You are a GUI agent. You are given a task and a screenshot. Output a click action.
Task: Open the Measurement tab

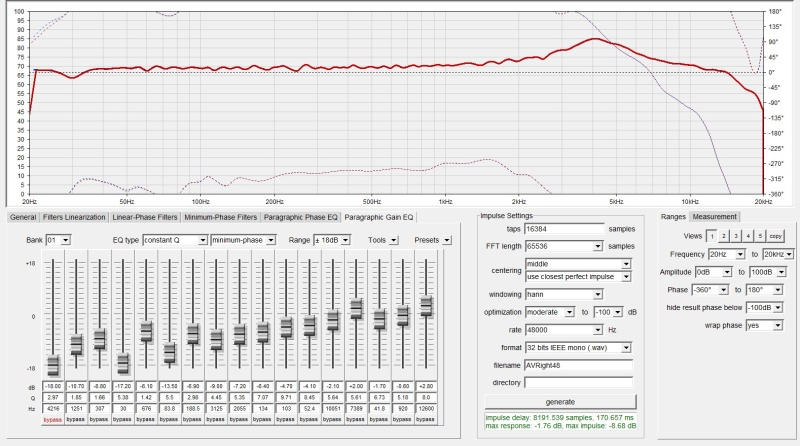[x=716, y=217]
